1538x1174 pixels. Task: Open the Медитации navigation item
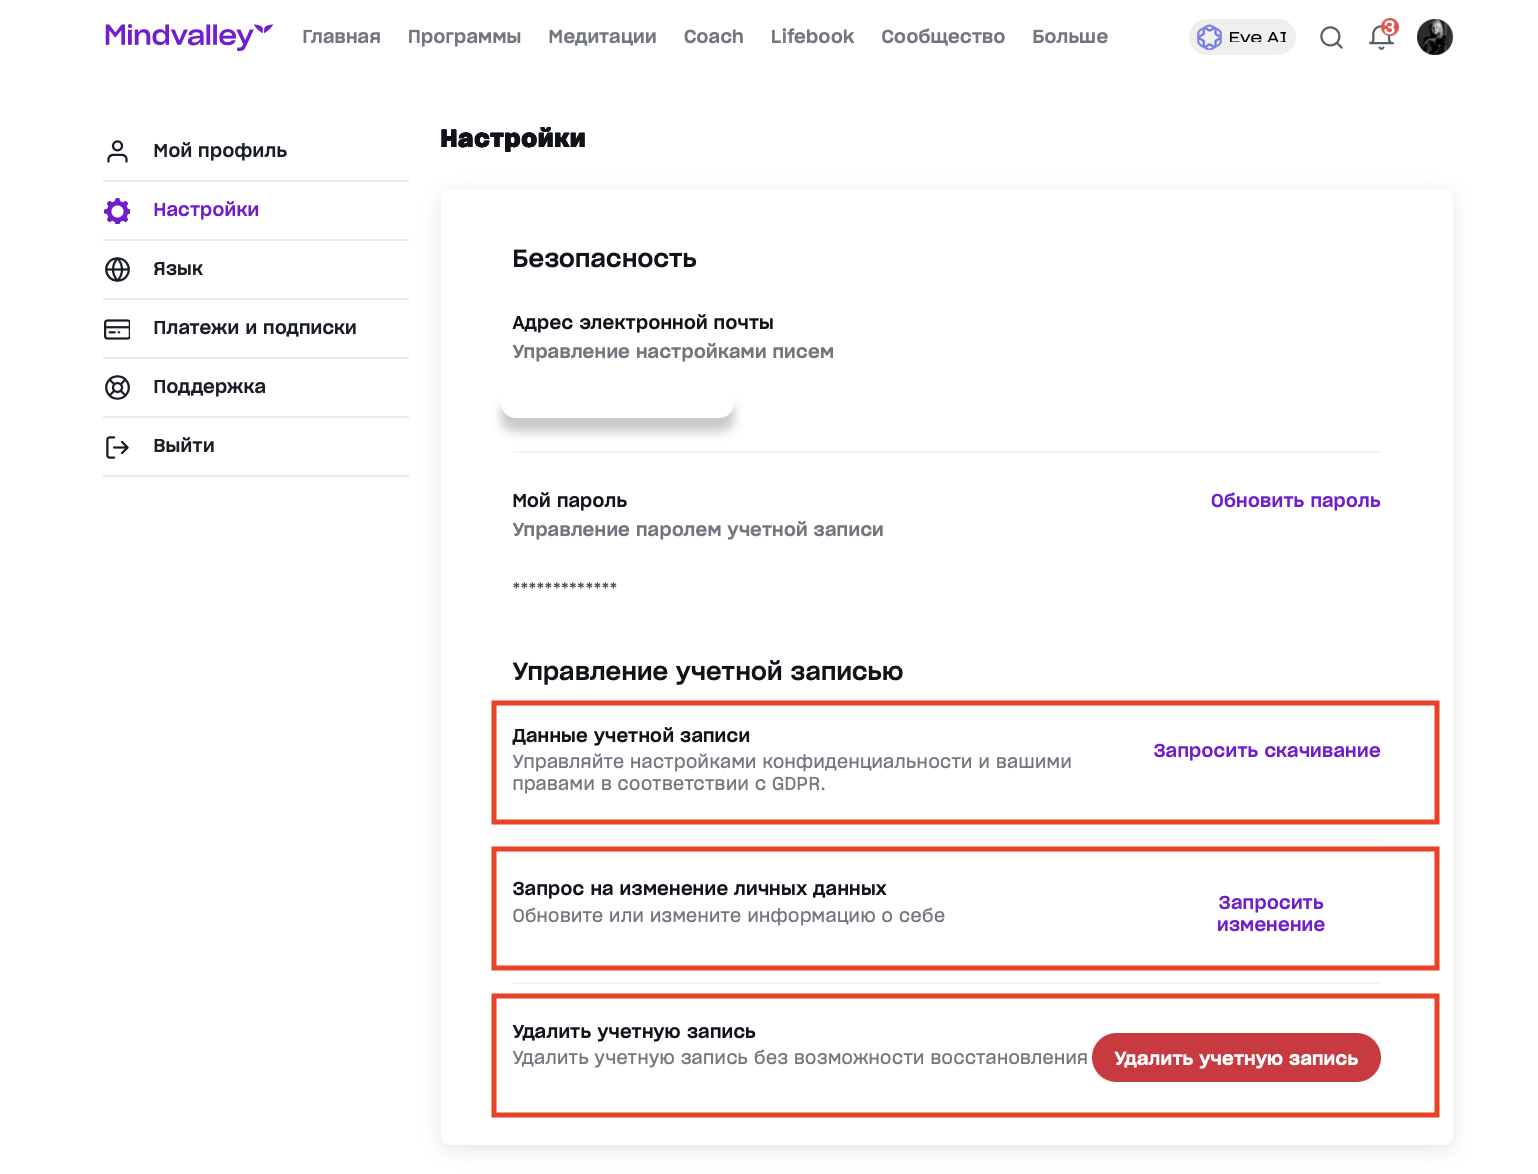click(602, 37)
